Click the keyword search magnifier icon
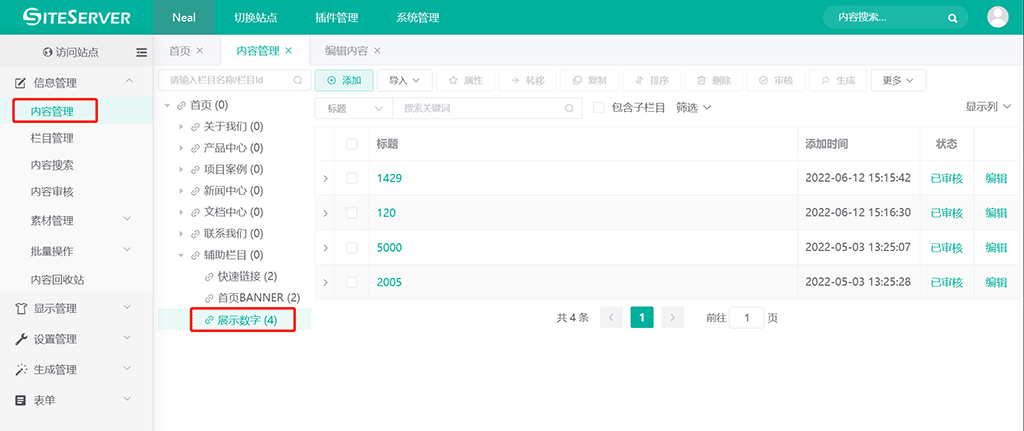 570,108
